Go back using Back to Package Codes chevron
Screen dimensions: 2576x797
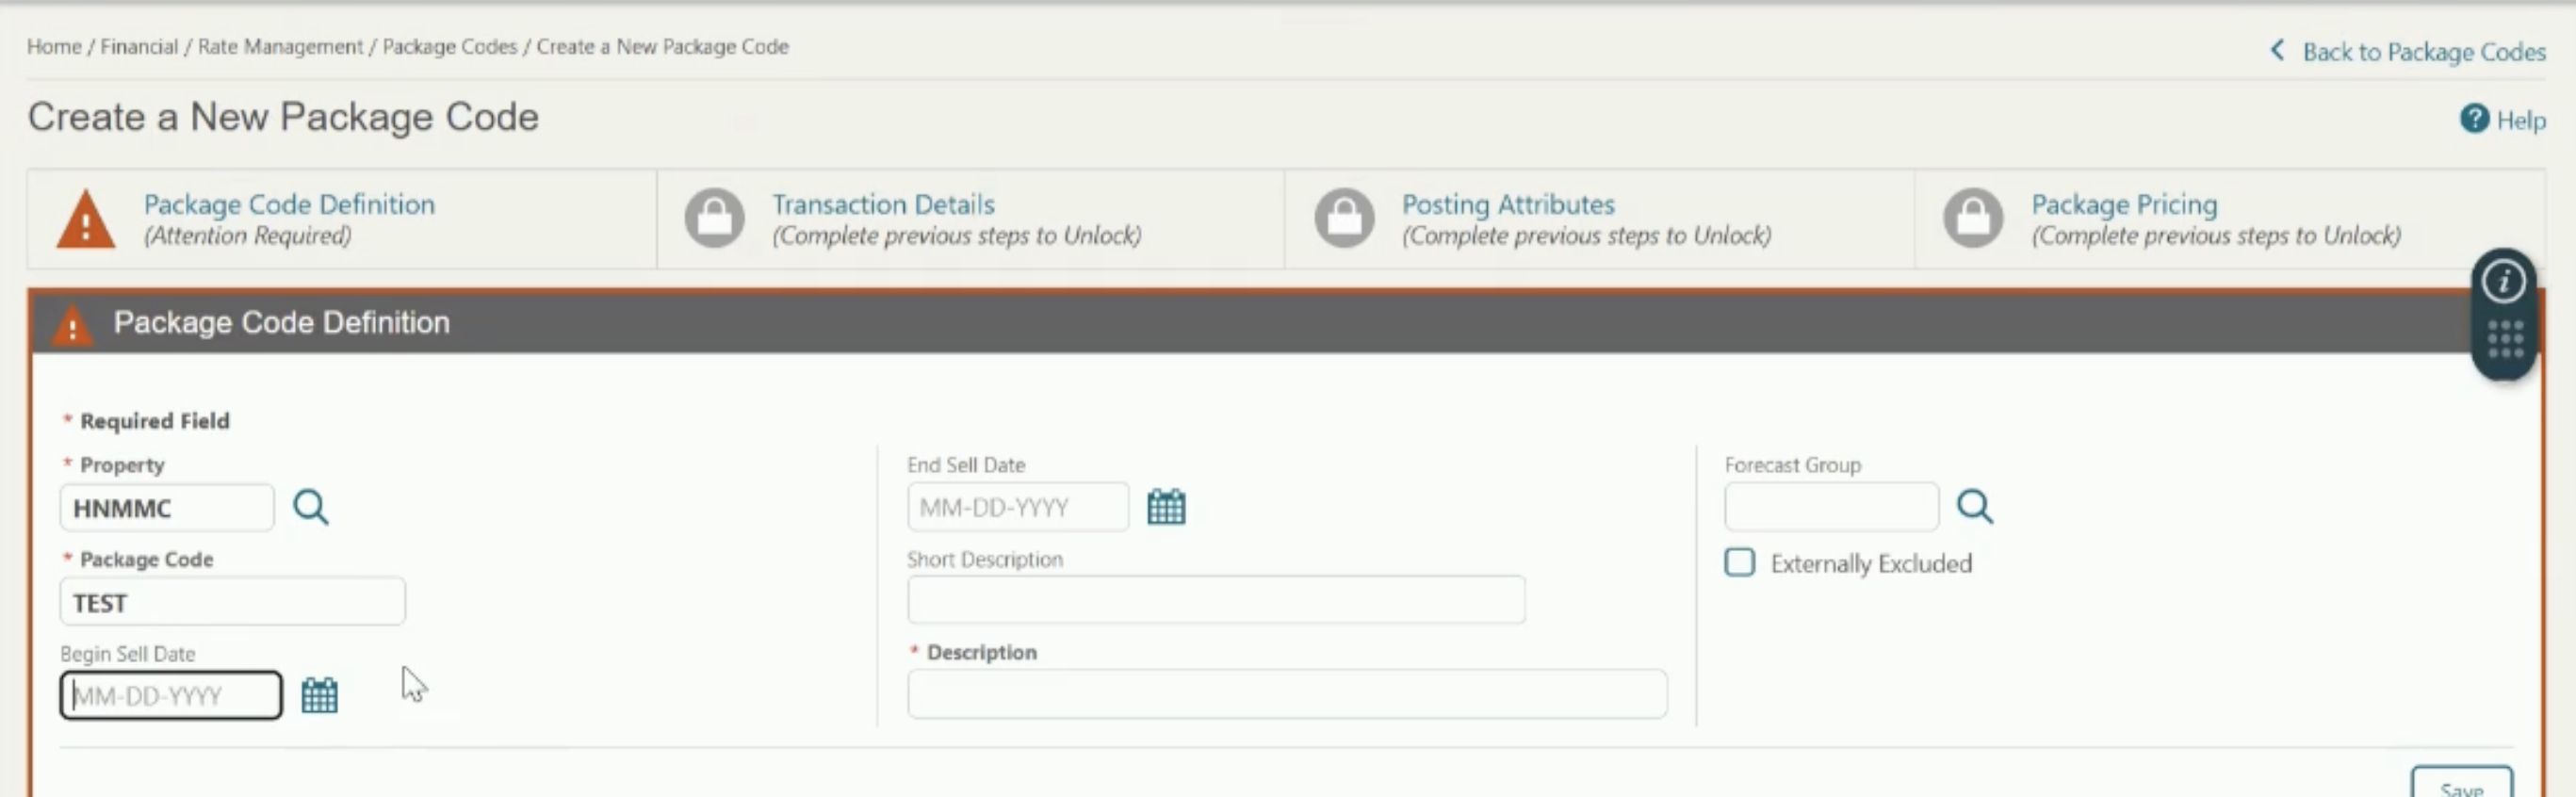[x=2277, y=50]
